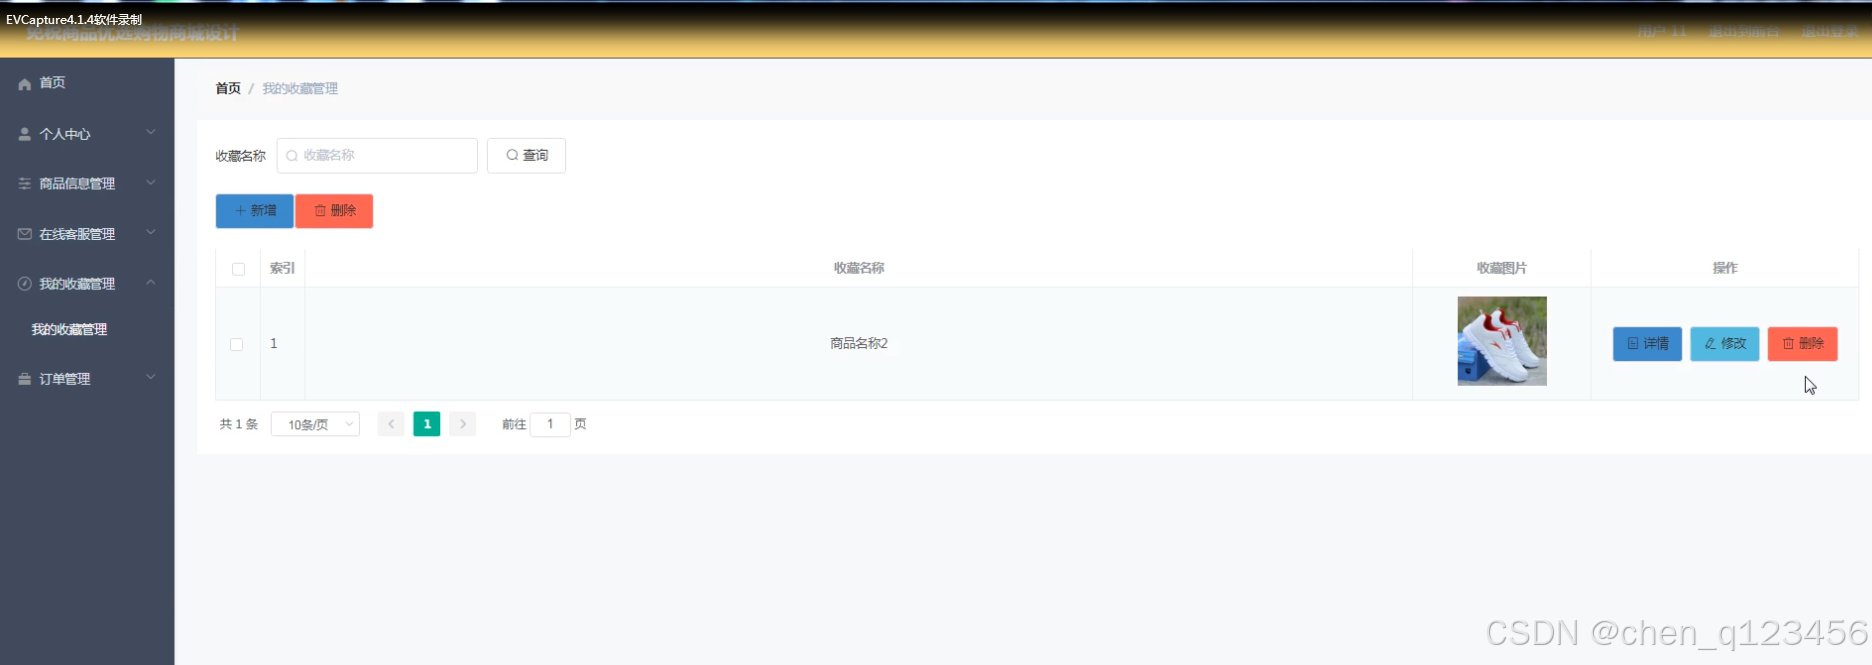Toggle the select-all checkbox in table header
The width and height of the screenshot is (1872, 665).
click(238, 269)
